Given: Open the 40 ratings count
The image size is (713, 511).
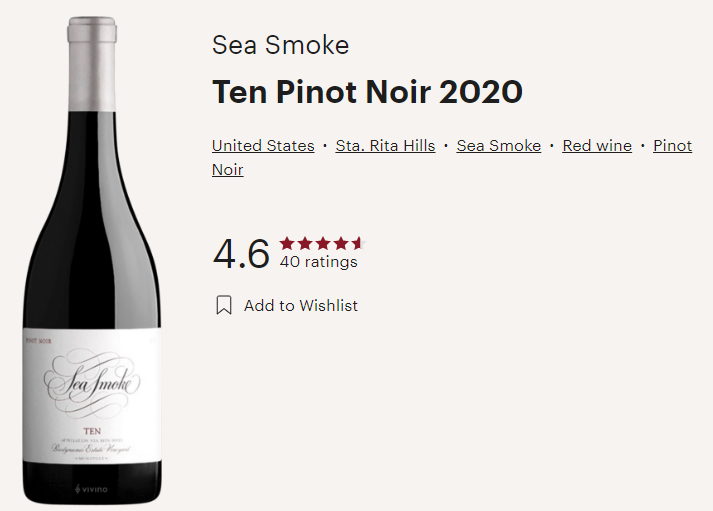Looking at the screenshot, I should (x=318, y=262).
